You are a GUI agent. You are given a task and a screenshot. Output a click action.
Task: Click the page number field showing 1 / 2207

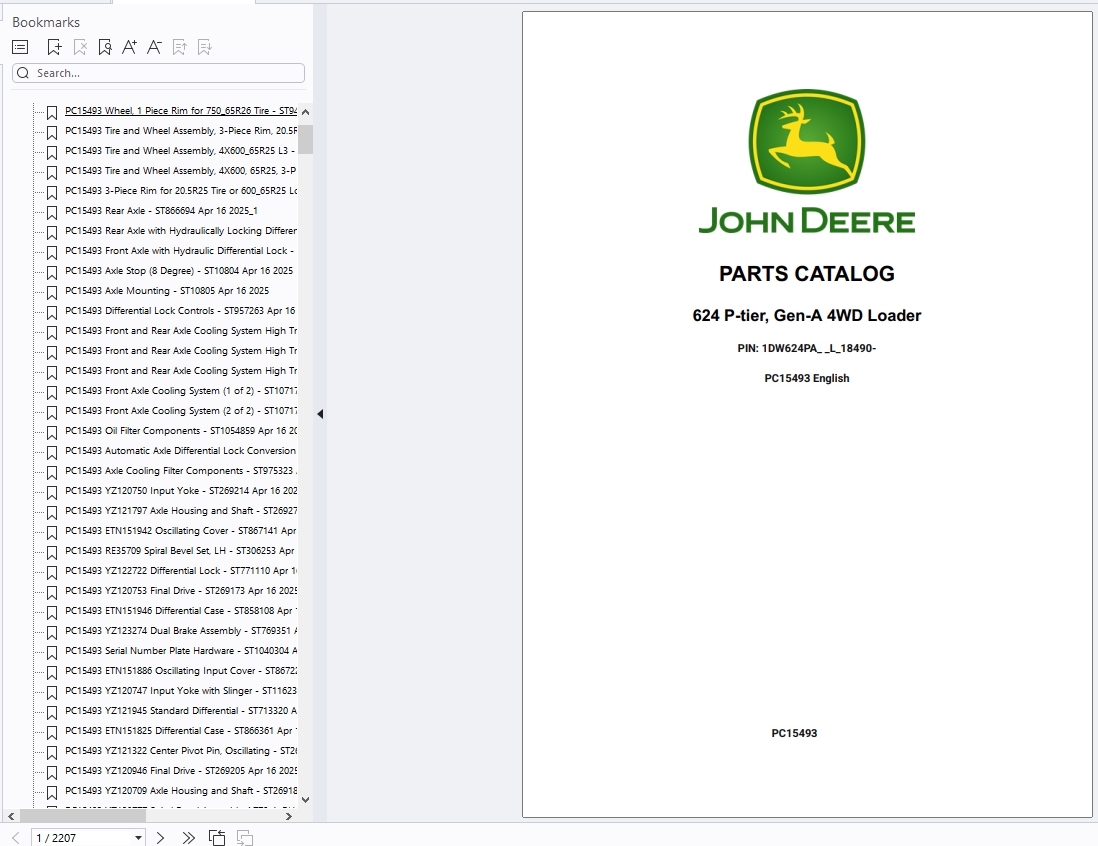point(82,837)
